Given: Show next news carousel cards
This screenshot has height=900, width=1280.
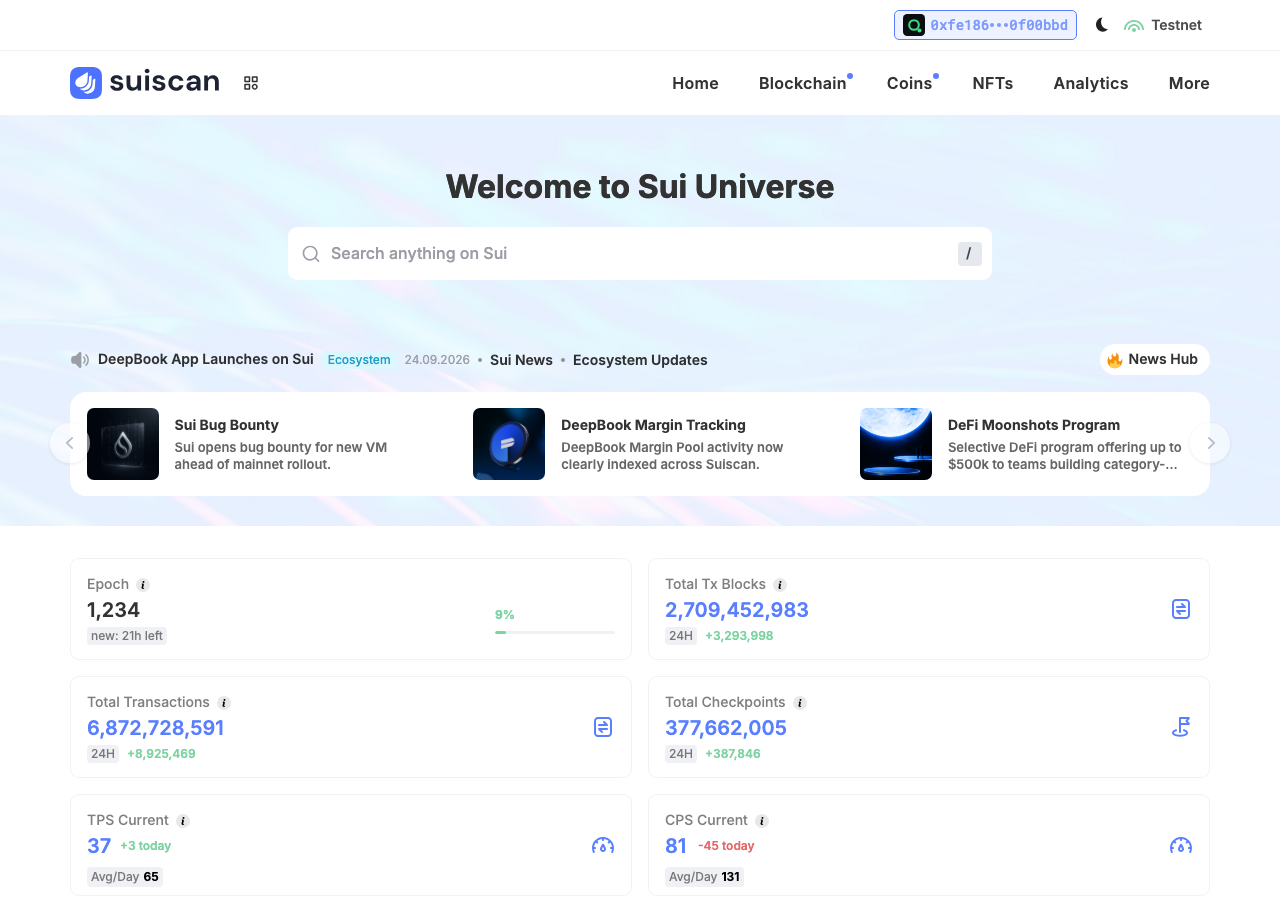Looking at the screenshot, I should pyautogui.click(x=1211, y=443).
